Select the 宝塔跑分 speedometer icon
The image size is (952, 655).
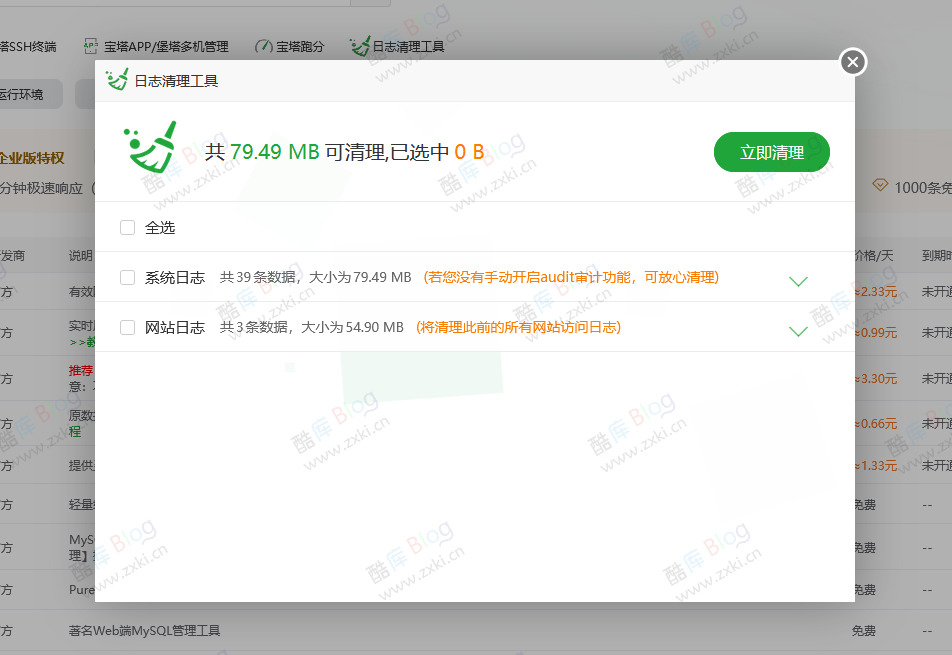click(x=264, y=45)
